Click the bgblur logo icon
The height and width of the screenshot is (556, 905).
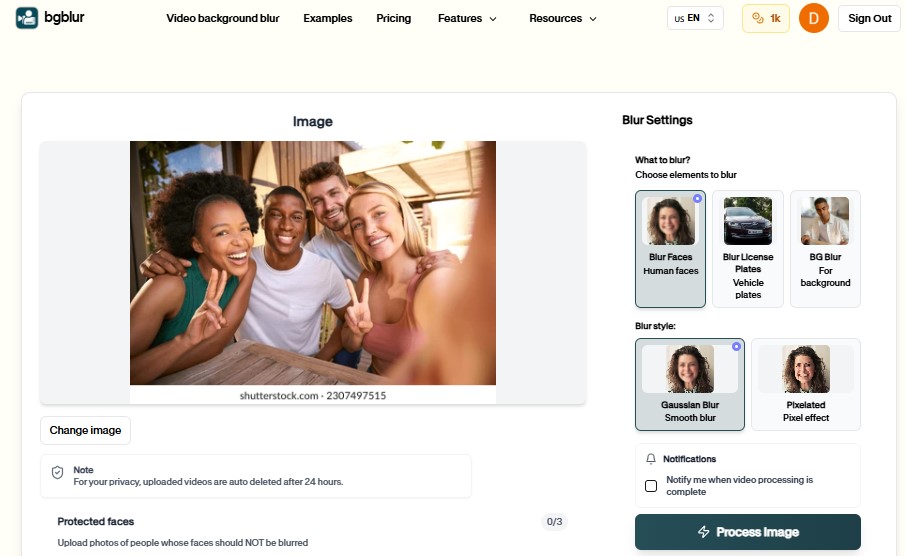27,18
